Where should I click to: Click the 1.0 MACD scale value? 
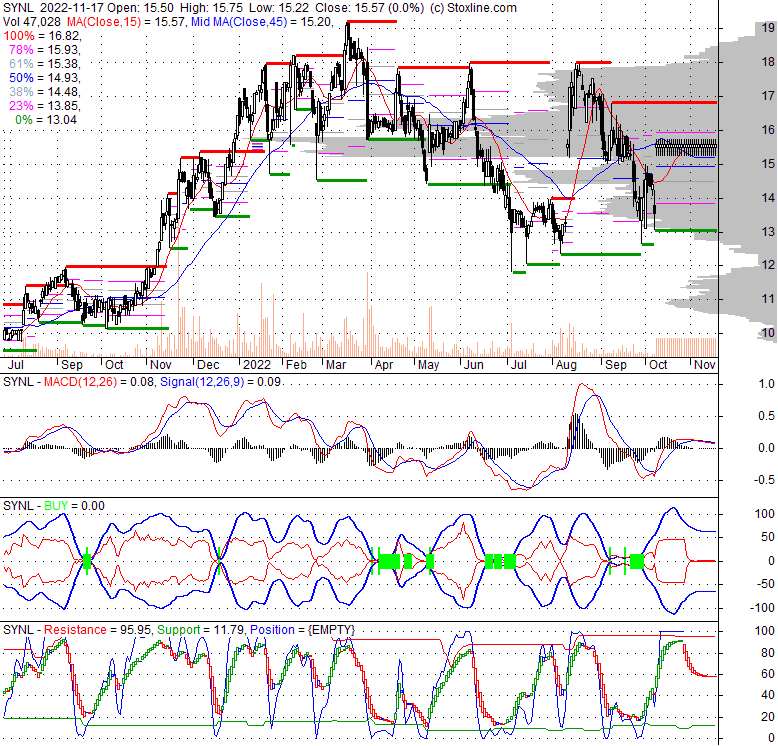767,384
